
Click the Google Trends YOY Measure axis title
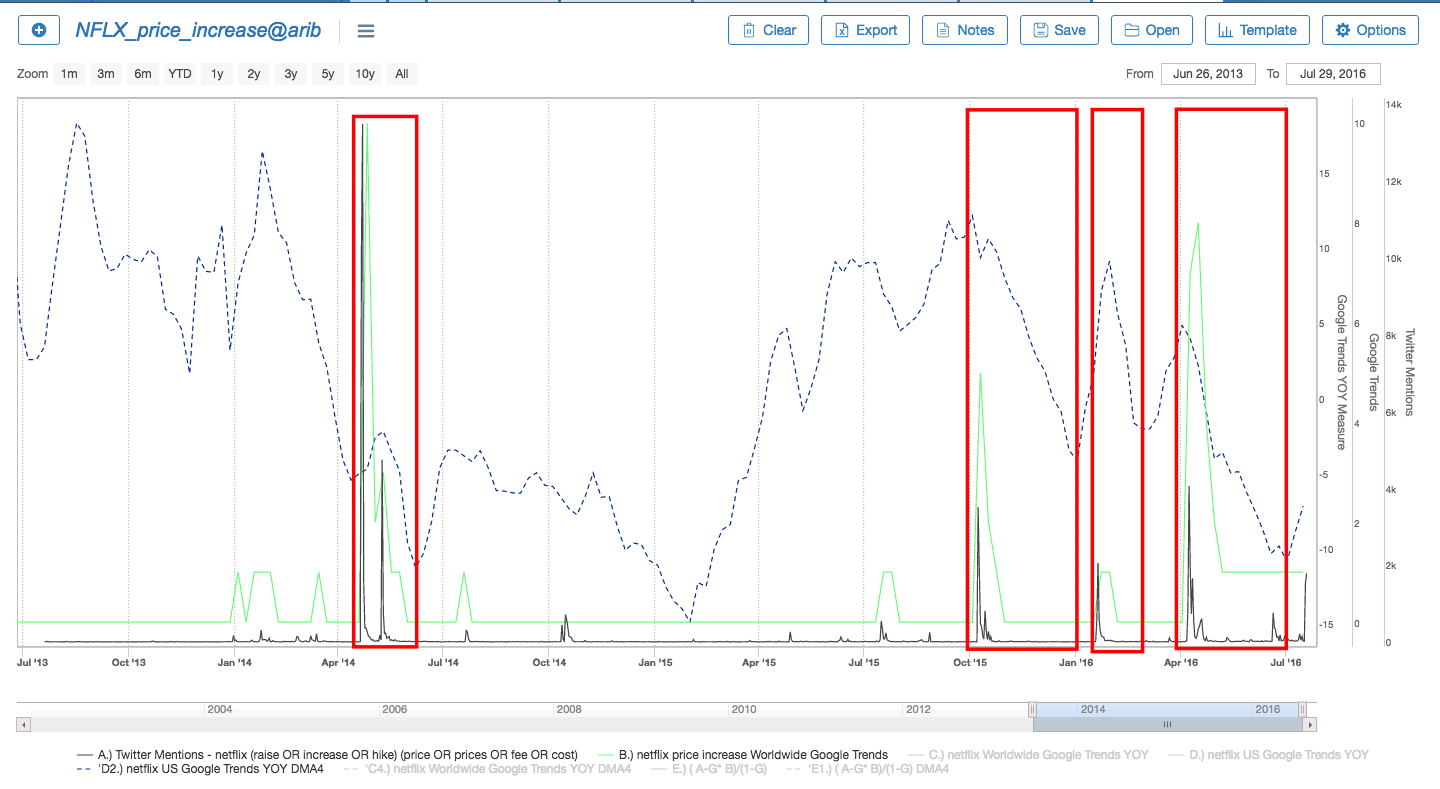[1342, 372]
